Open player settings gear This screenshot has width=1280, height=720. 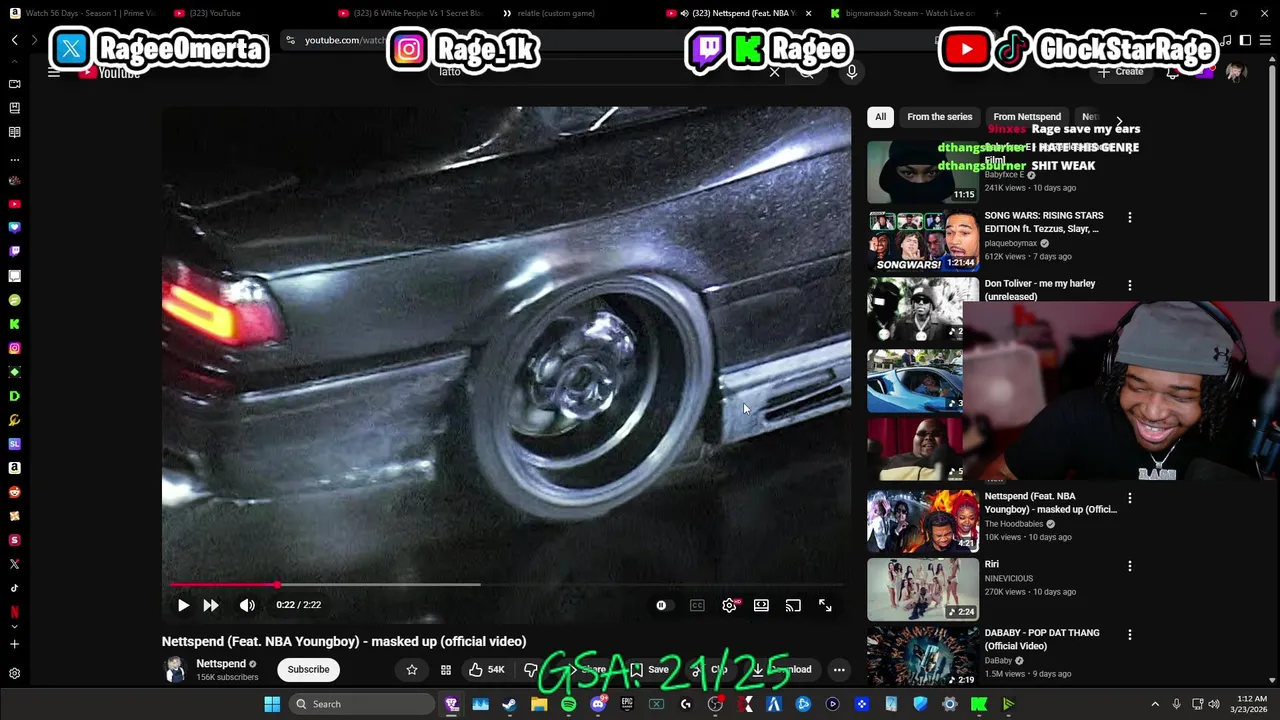point(729,605)
